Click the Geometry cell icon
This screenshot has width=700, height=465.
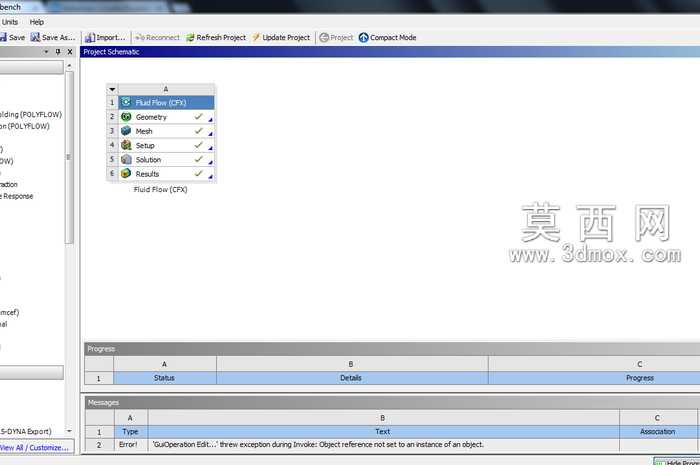tap(126, 117)
